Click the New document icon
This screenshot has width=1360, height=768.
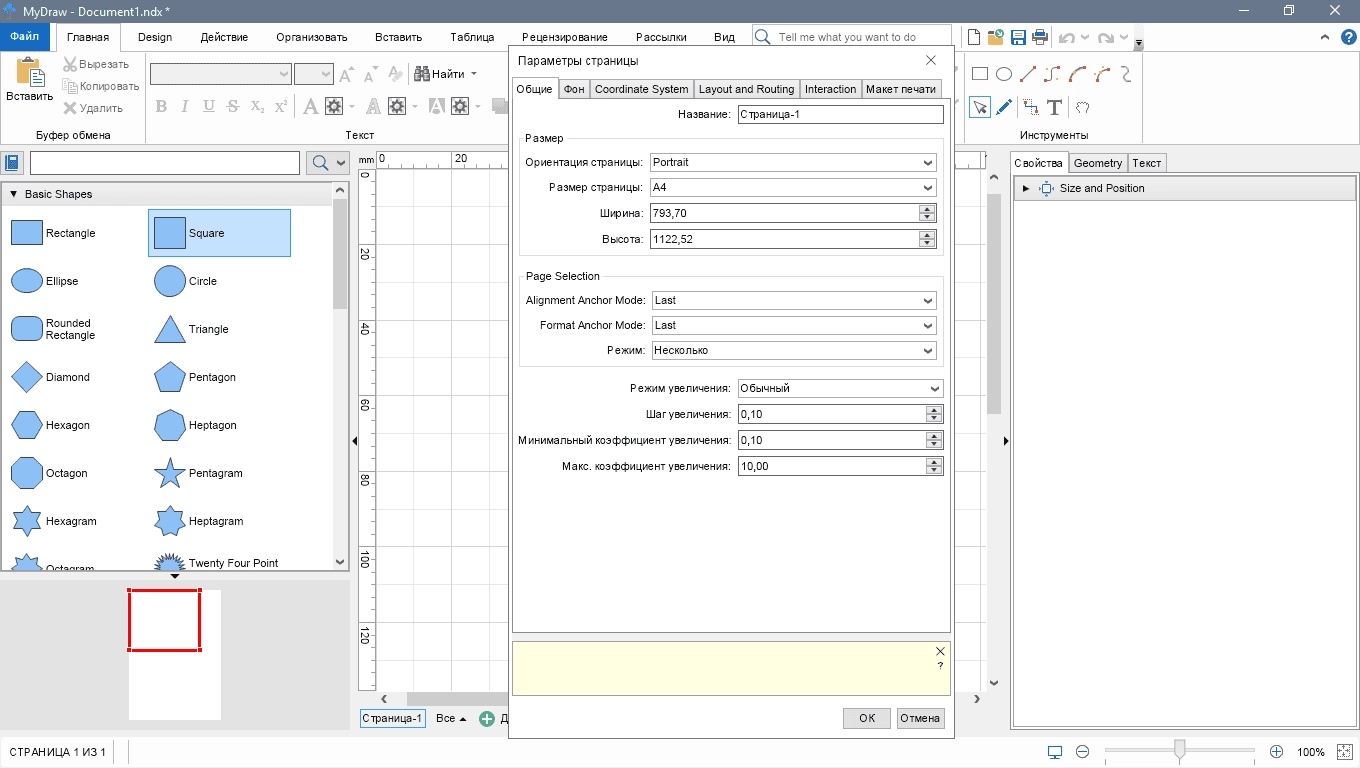(974, 37)
